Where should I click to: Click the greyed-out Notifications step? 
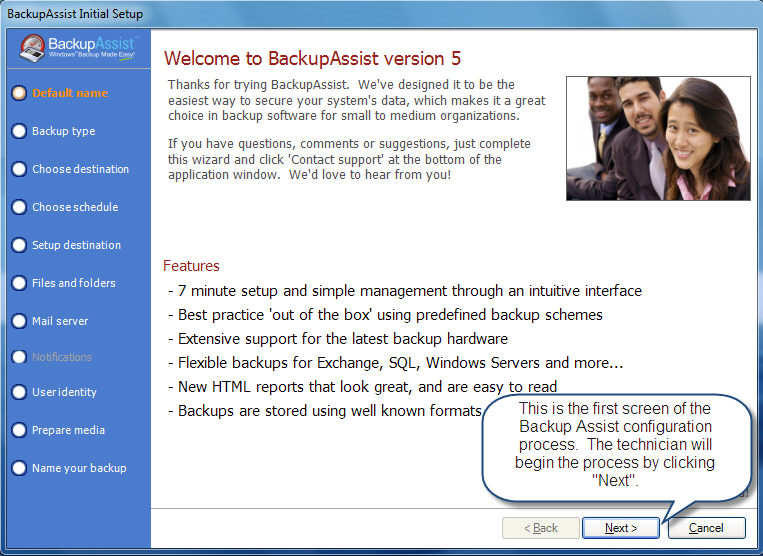[61, 357]
